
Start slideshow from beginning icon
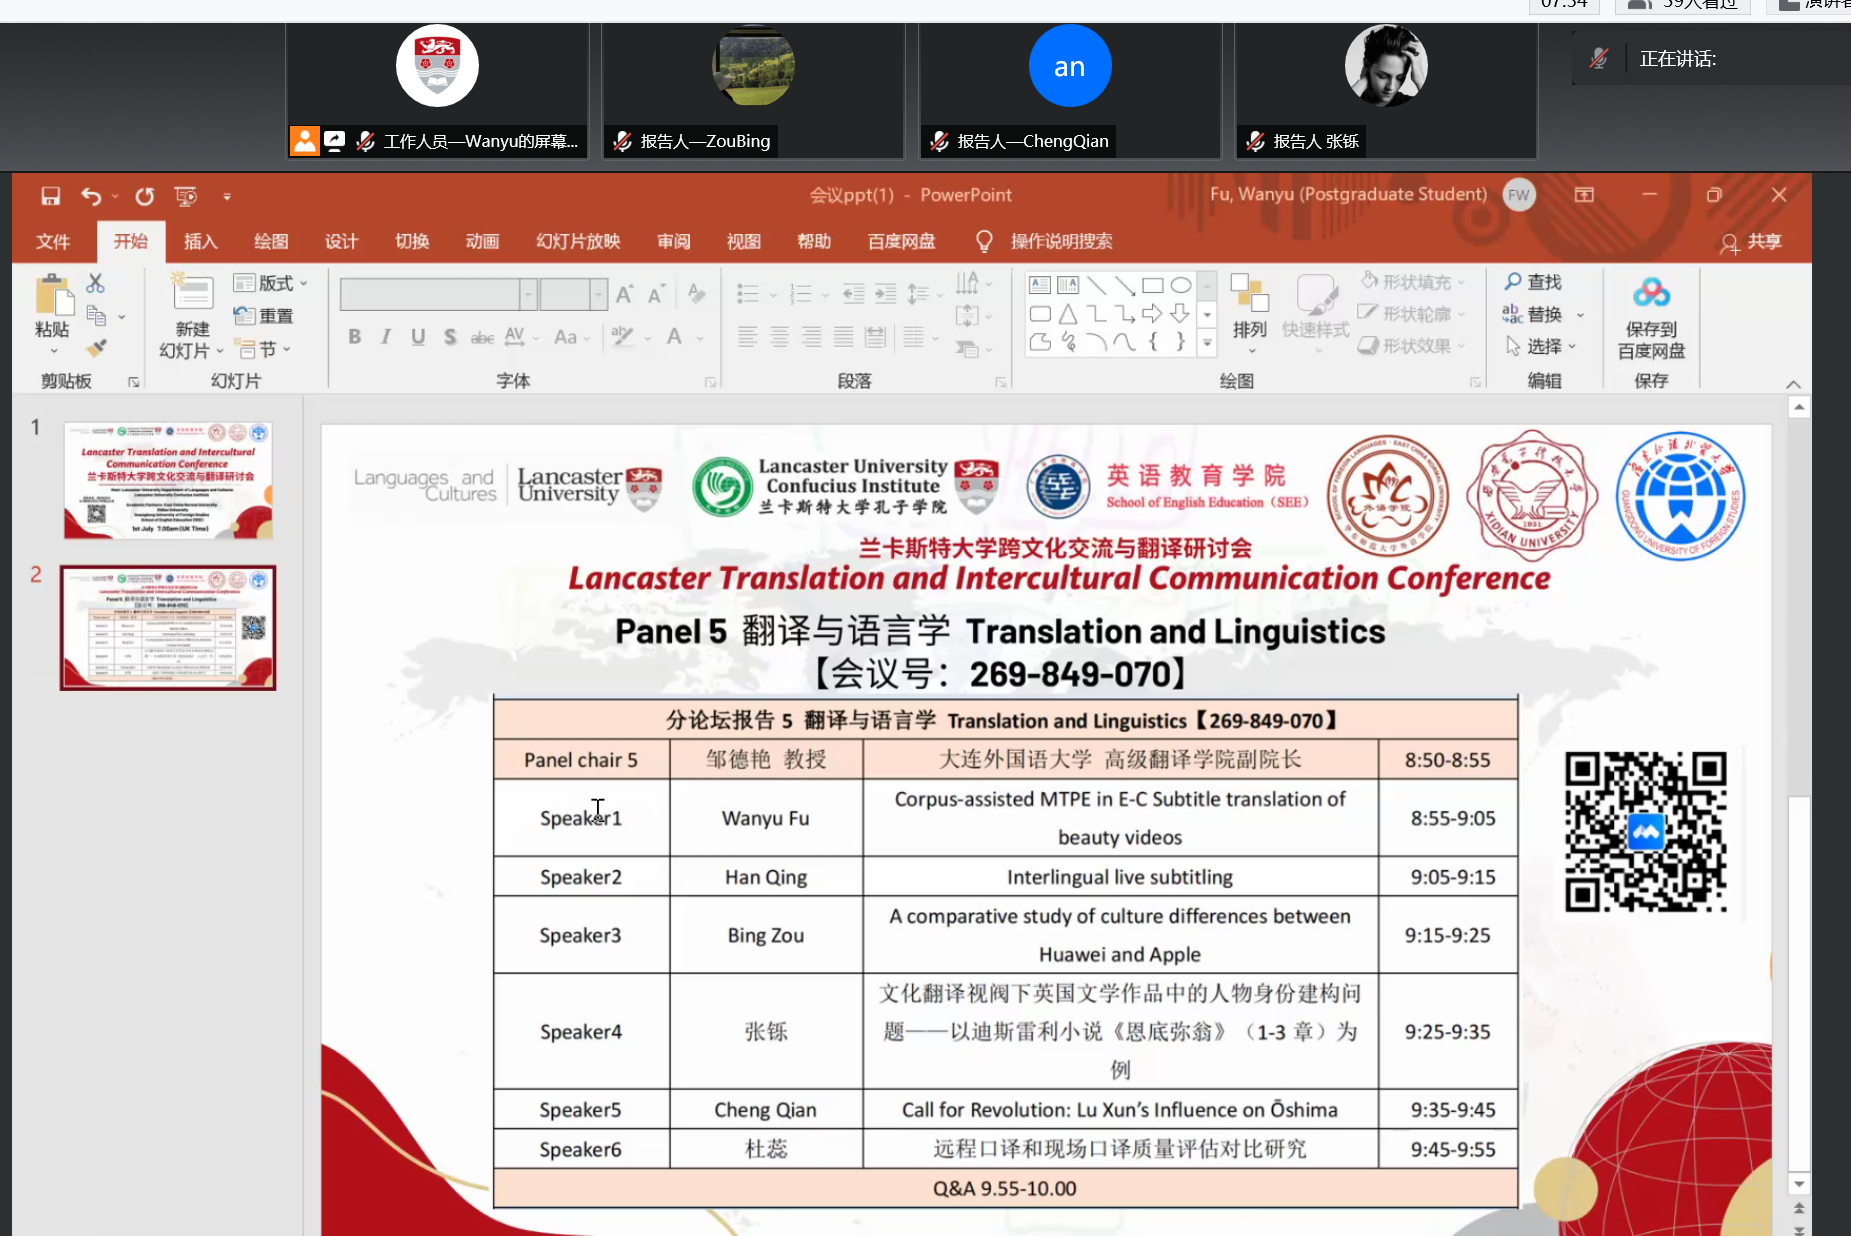coord(185,196)
